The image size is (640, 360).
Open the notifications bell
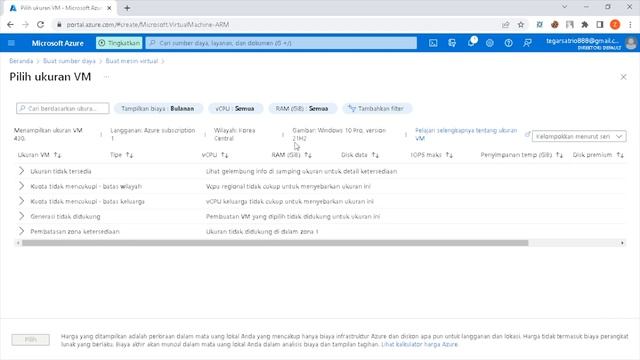471,43
